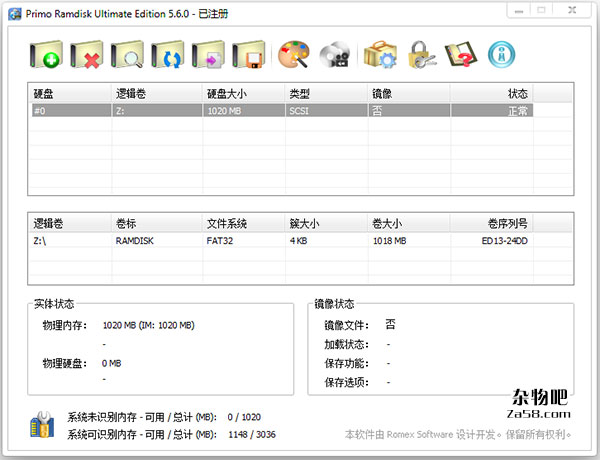Viewport: 600px width, 460px height.
Task: Click the save disk floppy icon
Action: coord(249,55)
